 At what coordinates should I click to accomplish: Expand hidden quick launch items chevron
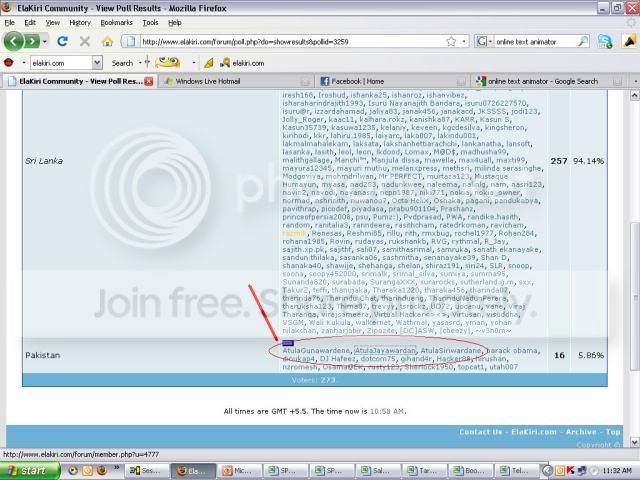click(x=117, y=468)
